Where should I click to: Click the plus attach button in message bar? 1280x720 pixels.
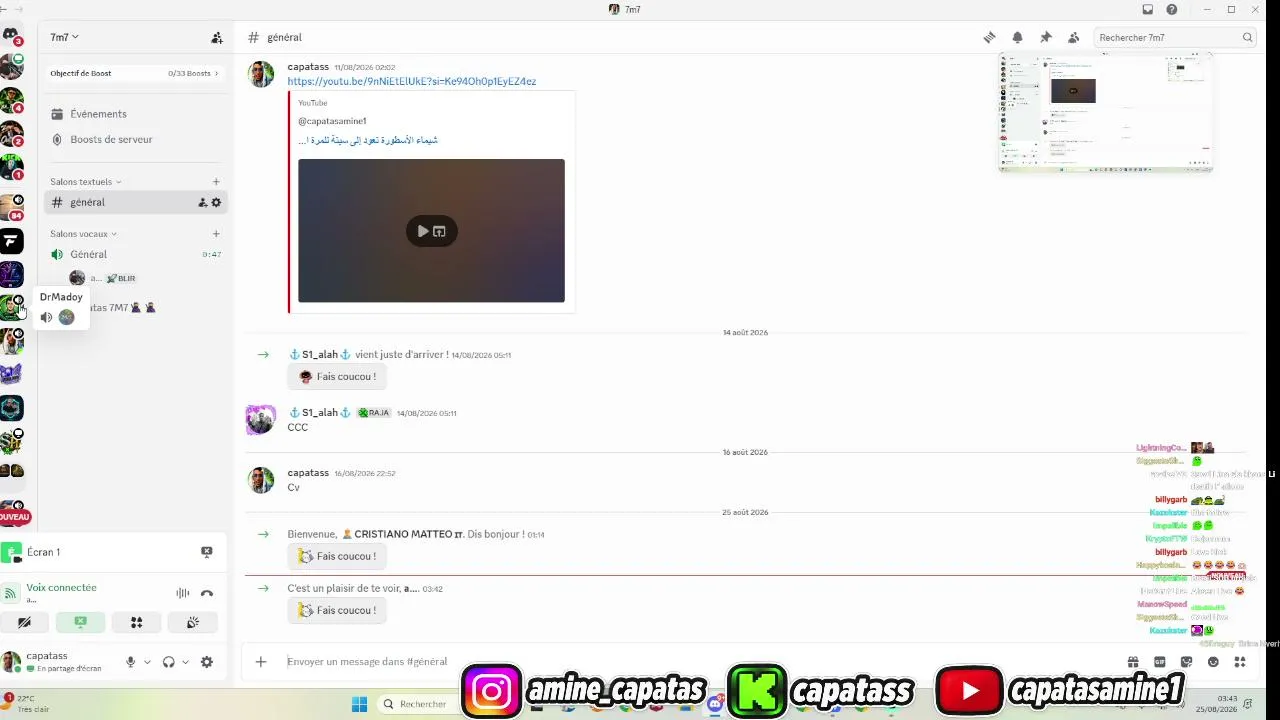261,661
